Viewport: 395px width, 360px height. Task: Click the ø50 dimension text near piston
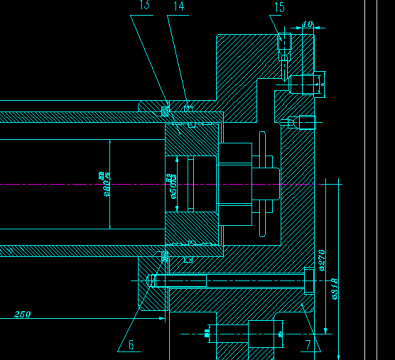pos(173,186)
